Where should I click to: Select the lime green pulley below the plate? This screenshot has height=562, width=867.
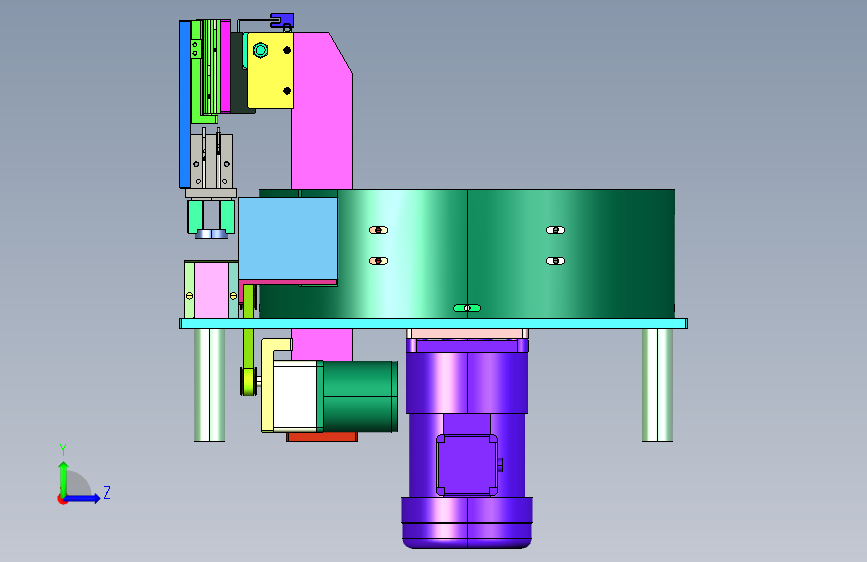(x=248, y=381)
